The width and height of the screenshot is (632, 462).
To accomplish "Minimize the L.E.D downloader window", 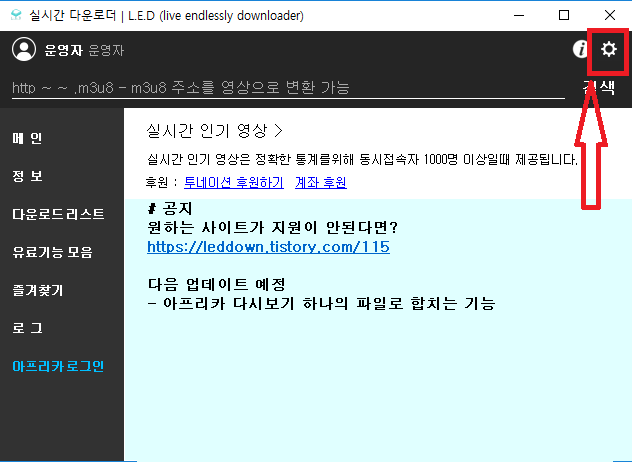I will pyautogui.click(x=519, y=15).
